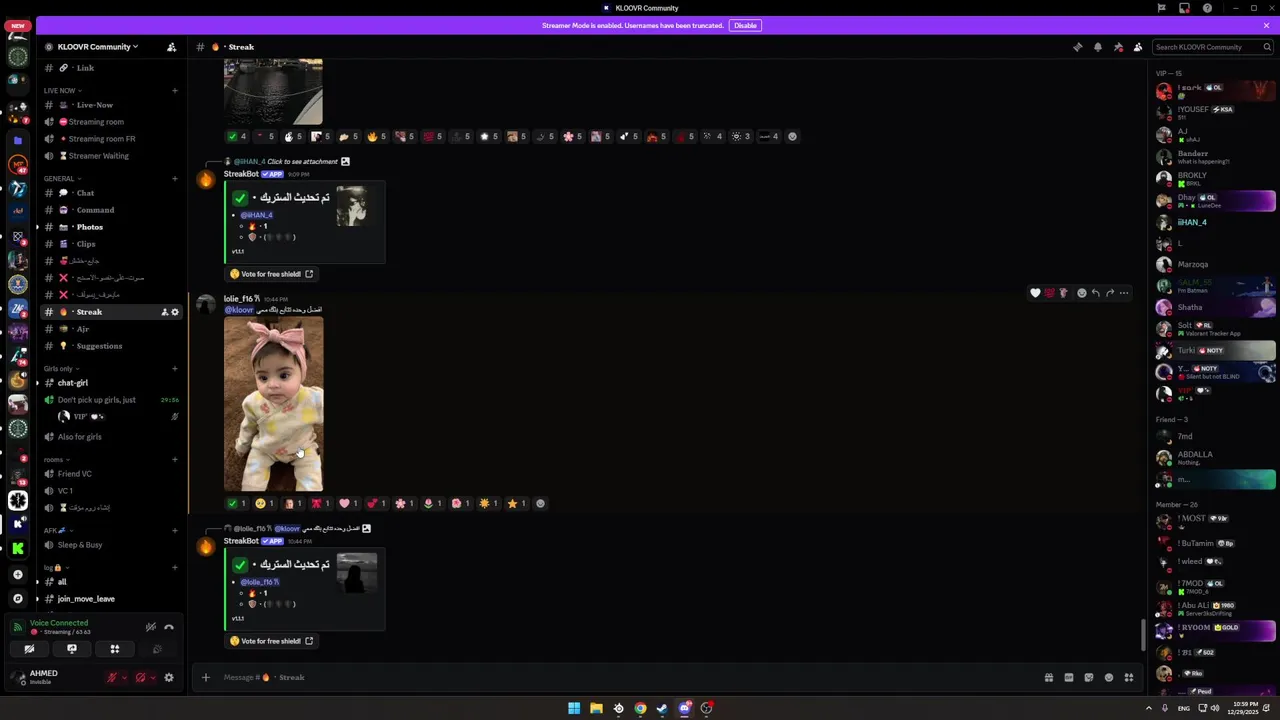Open User Settings gear
Screen dimensions: 1280x720
click(169, 677)
